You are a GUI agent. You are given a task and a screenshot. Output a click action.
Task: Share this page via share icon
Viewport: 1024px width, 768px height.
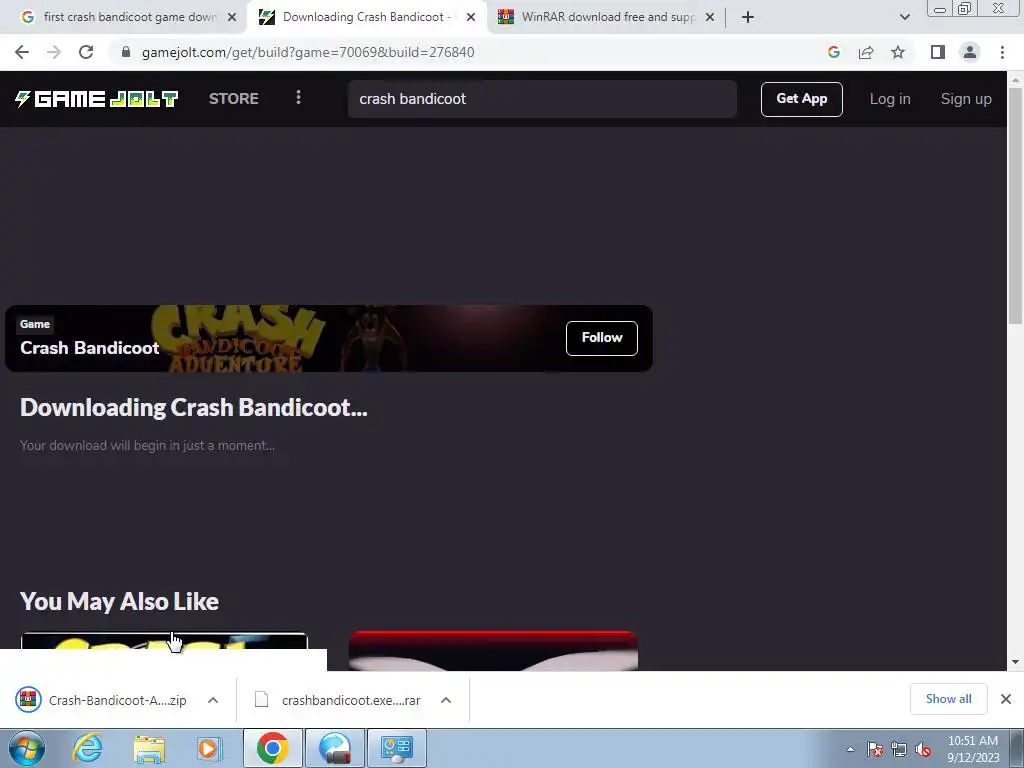866,52
